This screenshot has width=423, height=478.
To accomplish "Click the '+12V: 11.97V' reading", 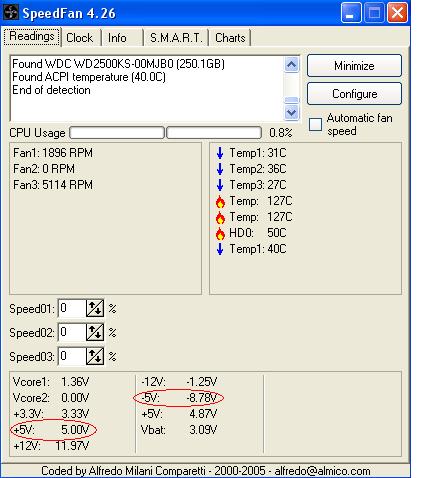I will [51, 446].
